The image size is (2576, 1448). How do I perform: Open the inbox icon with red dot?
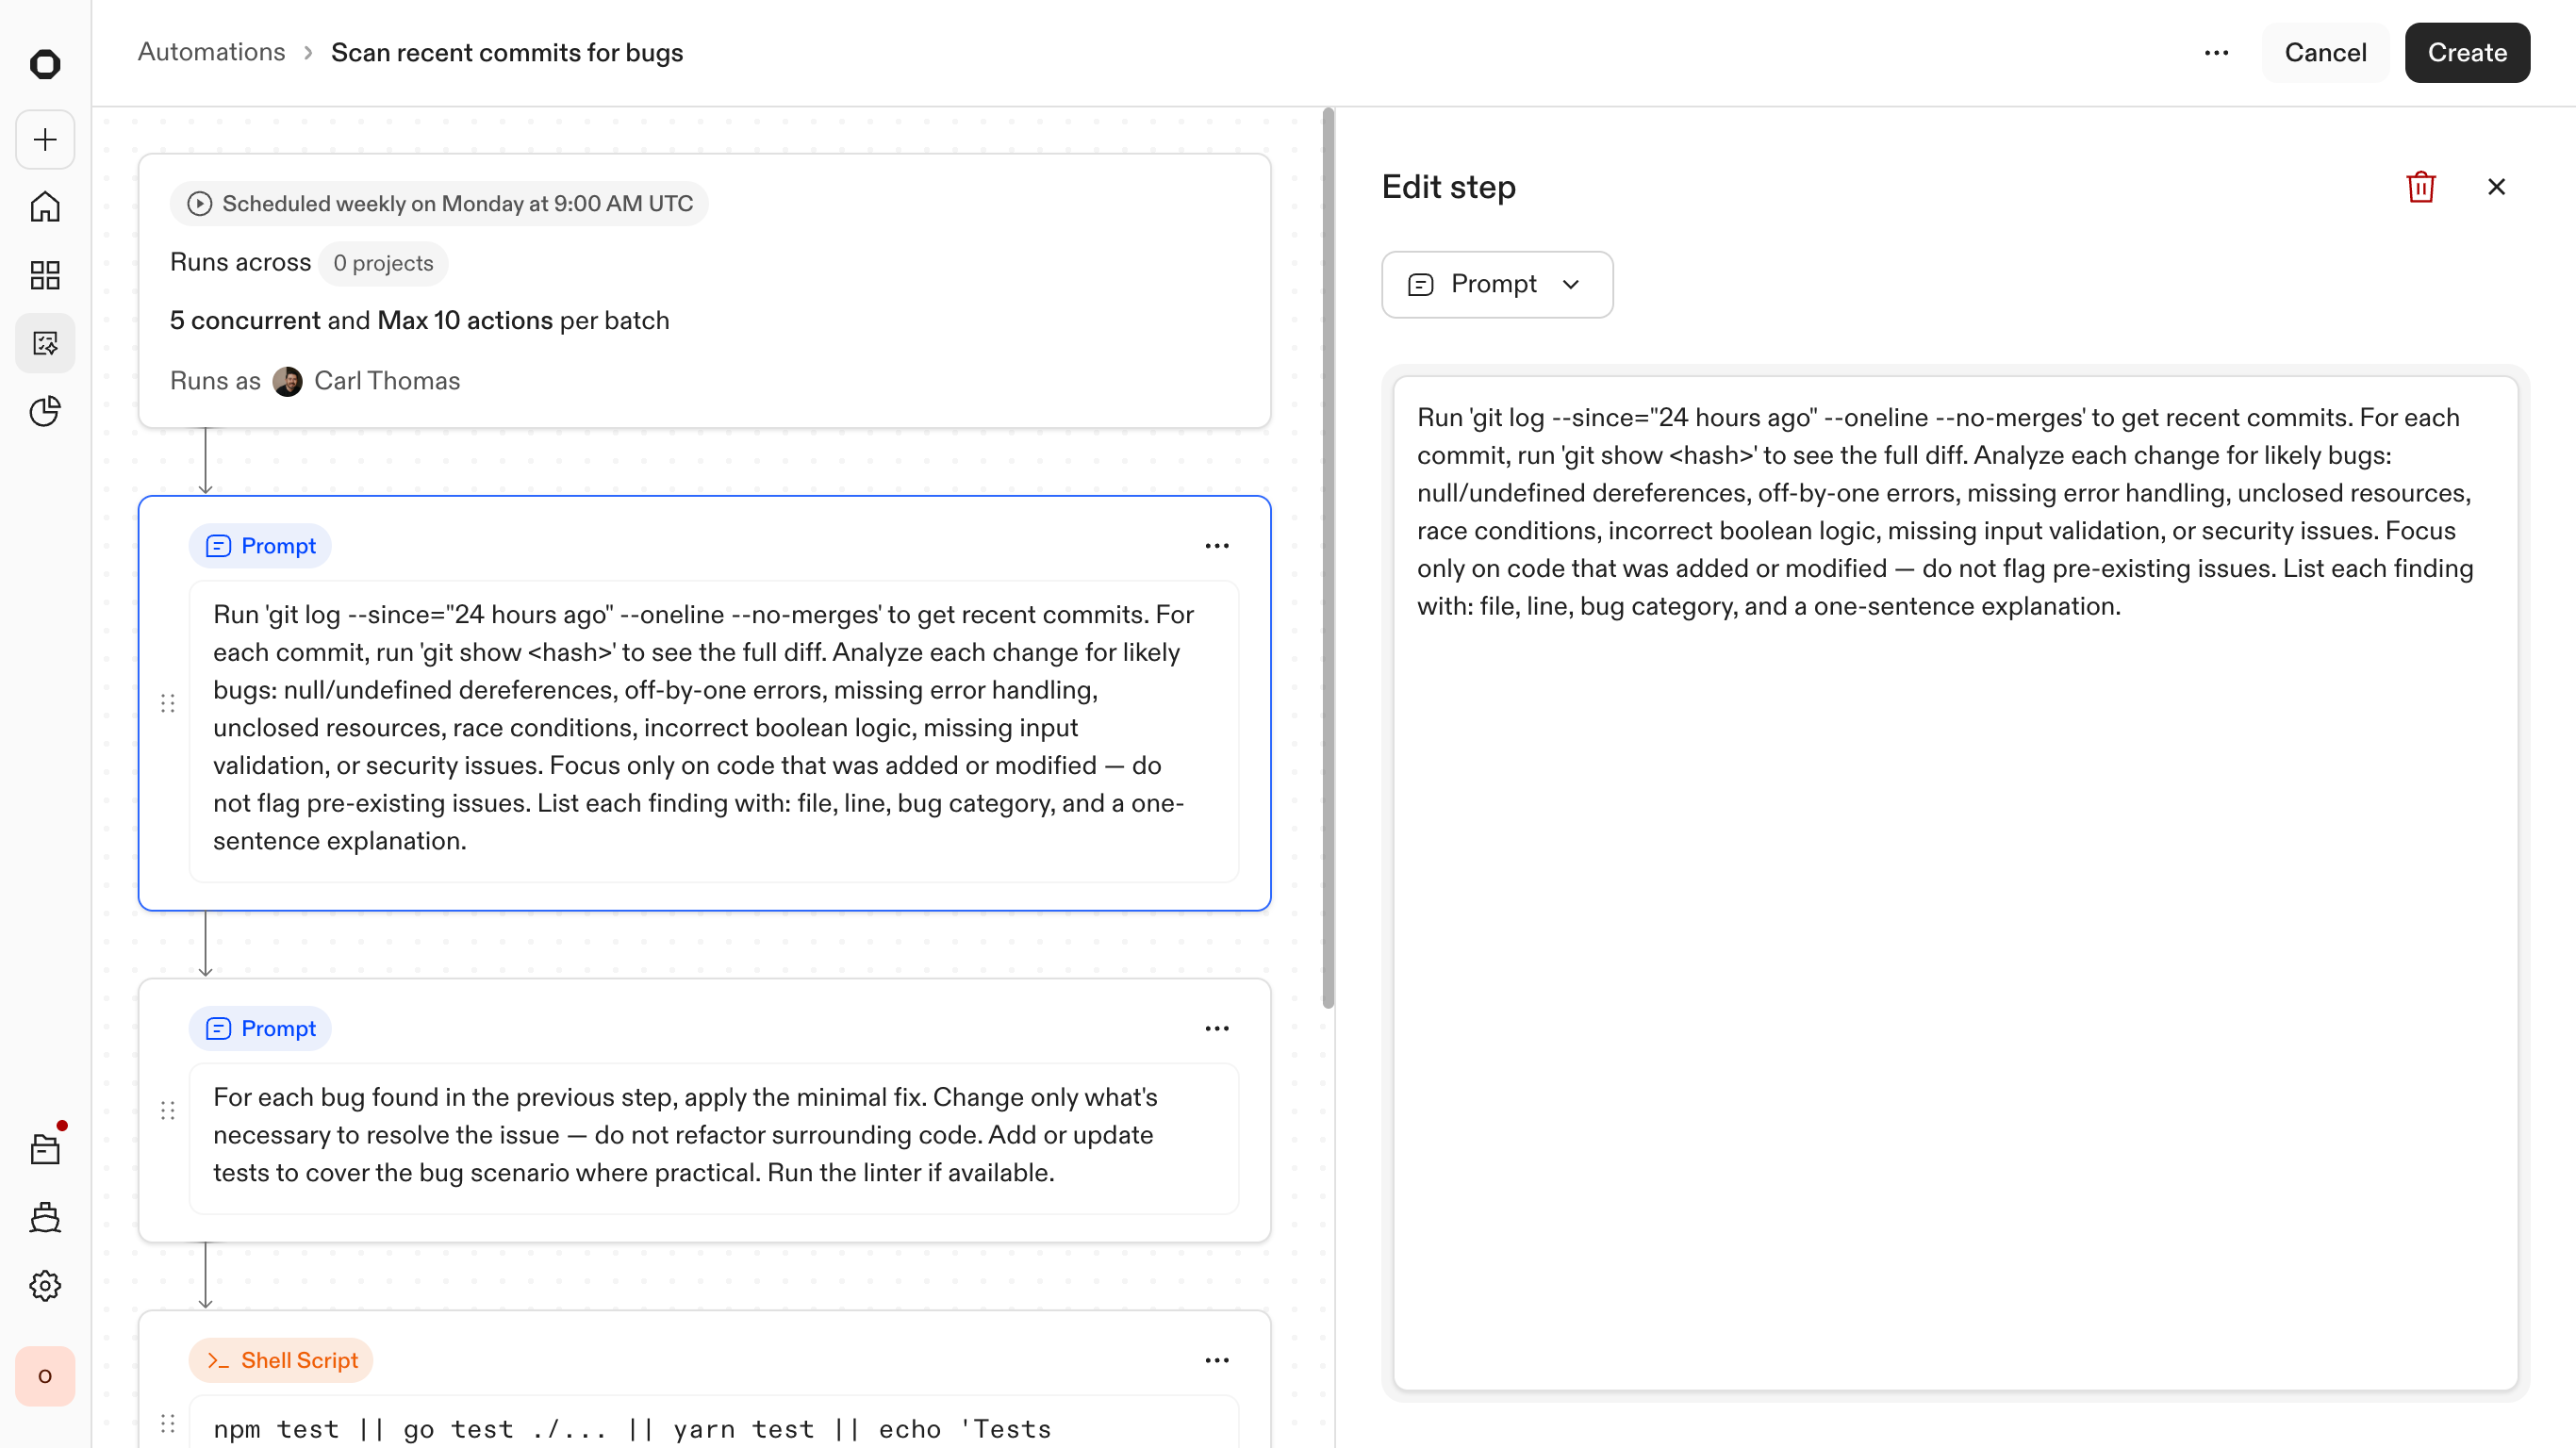pos(45,1149)
